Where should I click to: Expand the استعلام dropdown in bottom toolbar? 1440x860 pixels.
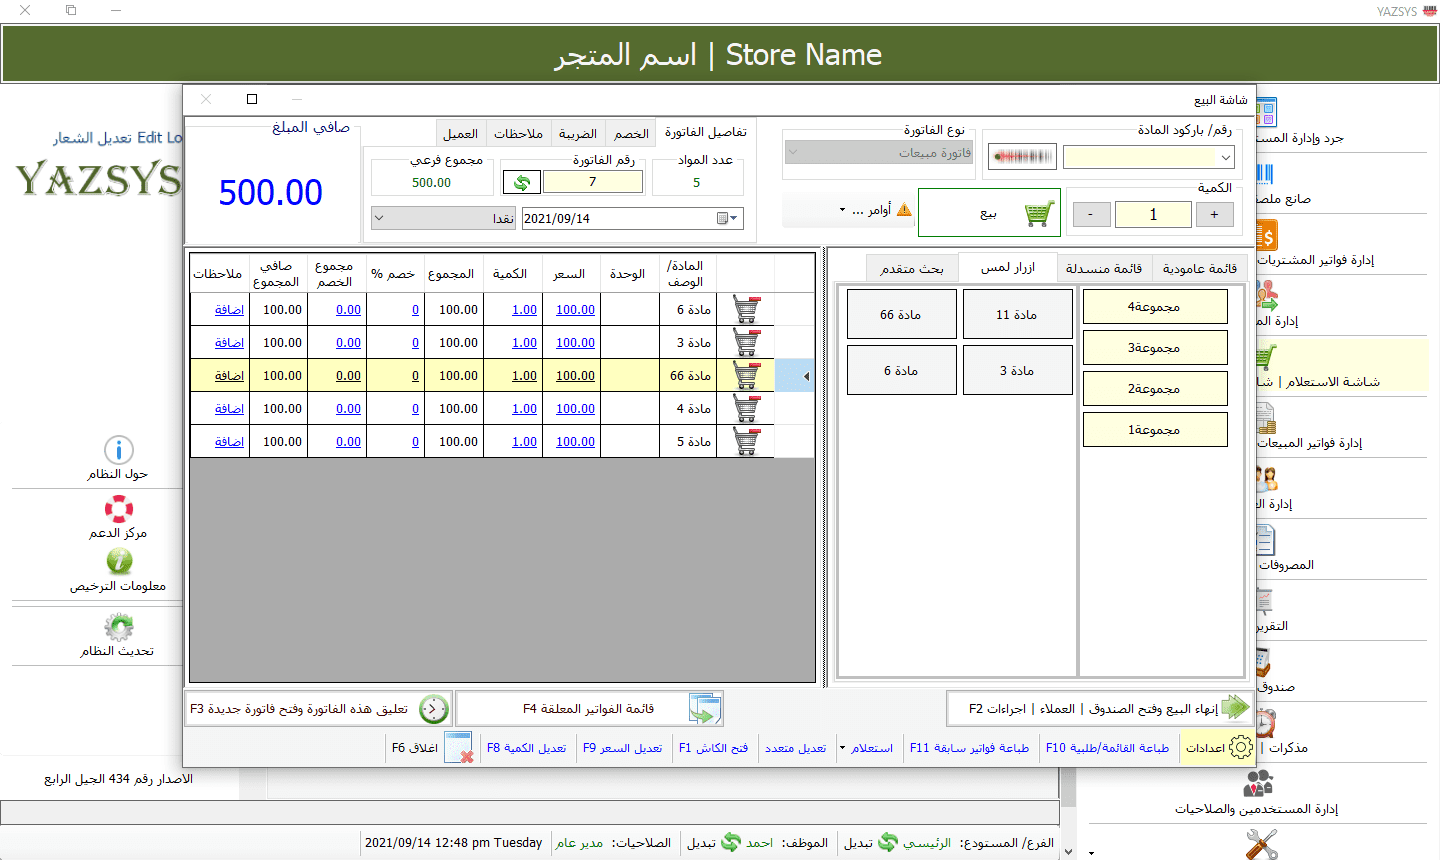[x=842, y=747]
